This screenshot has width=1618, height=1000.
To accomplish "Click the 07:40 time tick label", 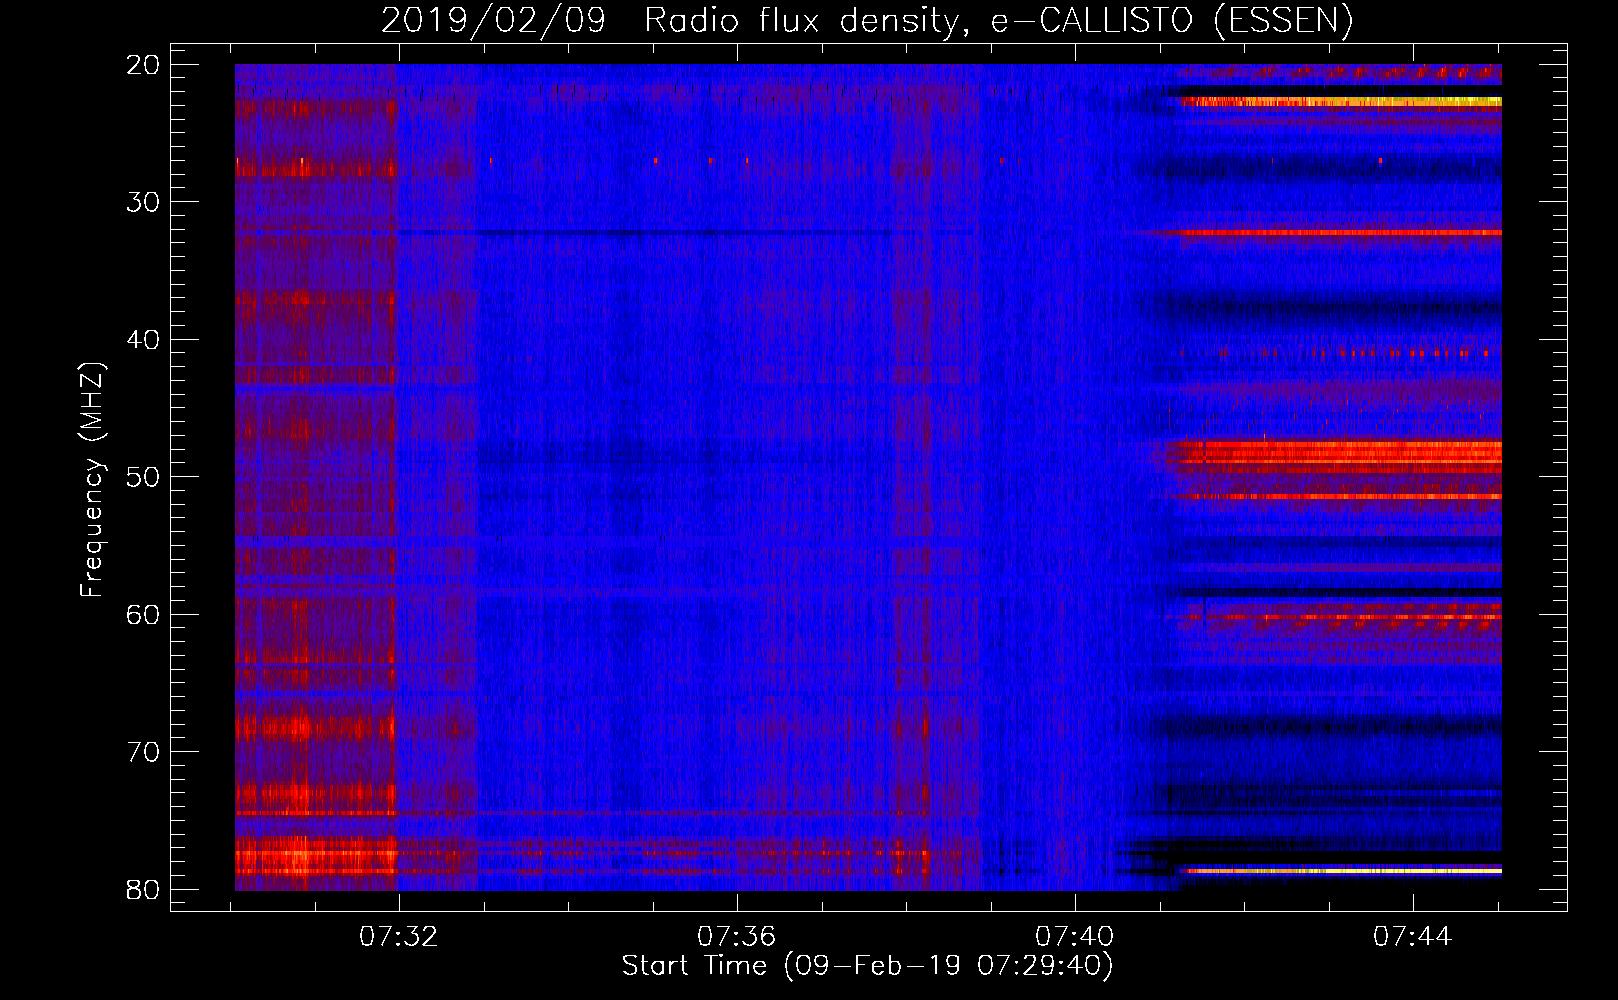I will (1074, 937).
